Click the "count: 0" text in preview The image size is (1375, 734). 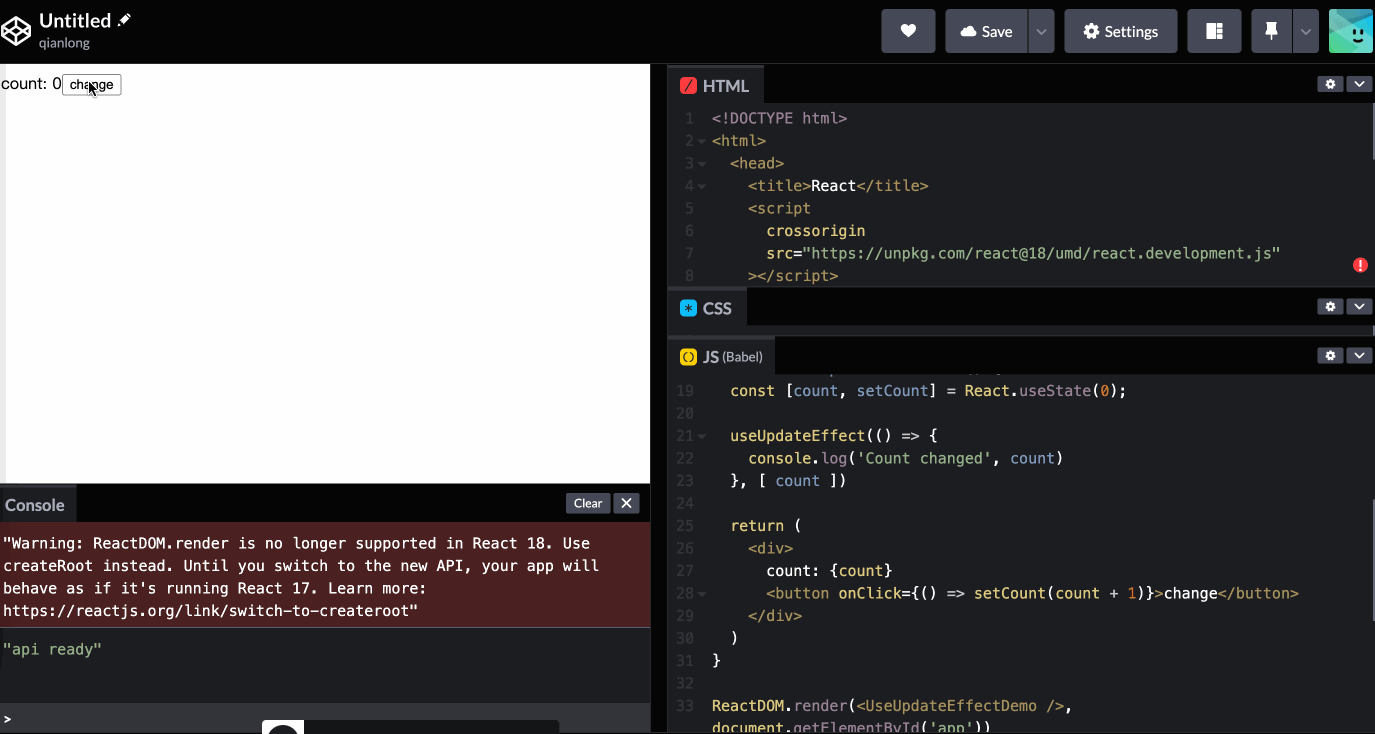click(x=31, y=84)
